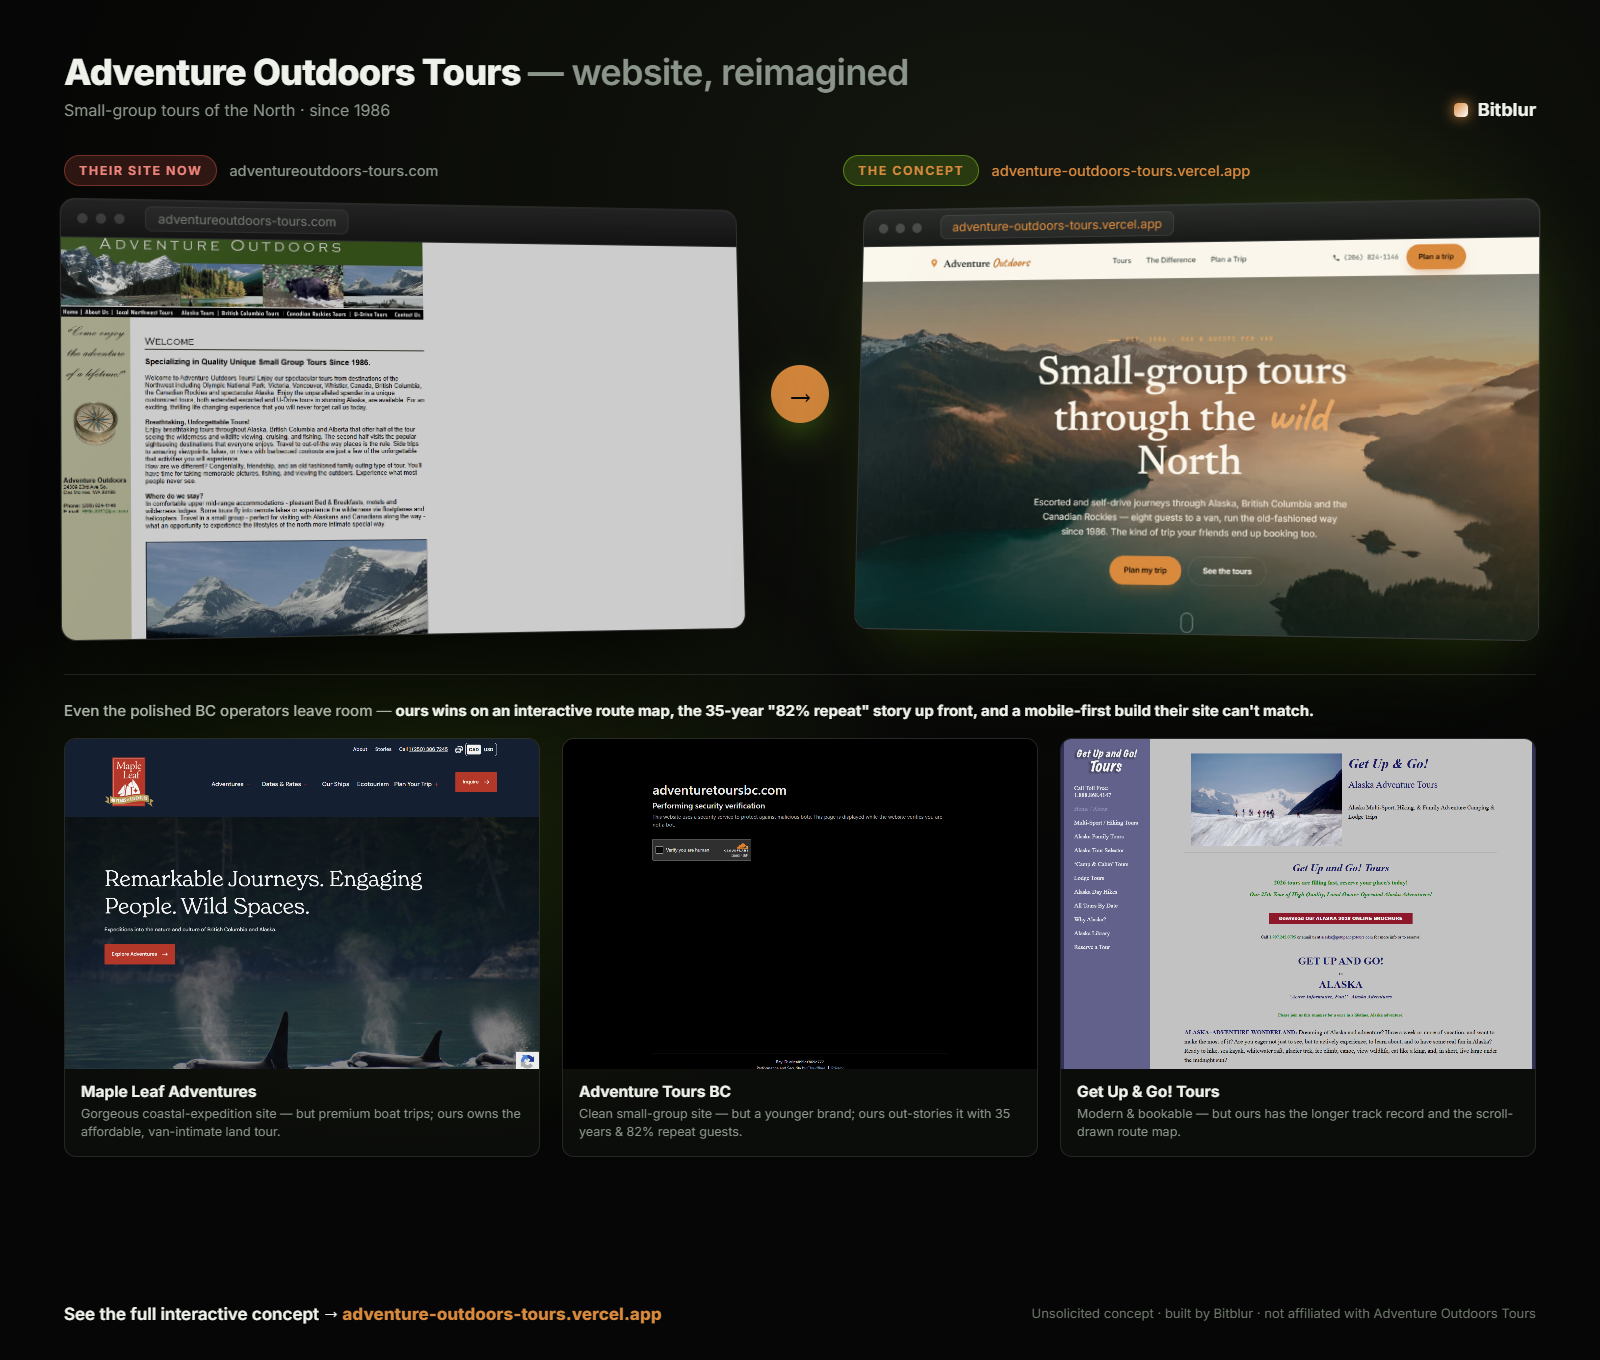
Task: Click the Get Up and Go! Tours sidebar logo
Action: pyautogui.click(x=1106, y=761)
